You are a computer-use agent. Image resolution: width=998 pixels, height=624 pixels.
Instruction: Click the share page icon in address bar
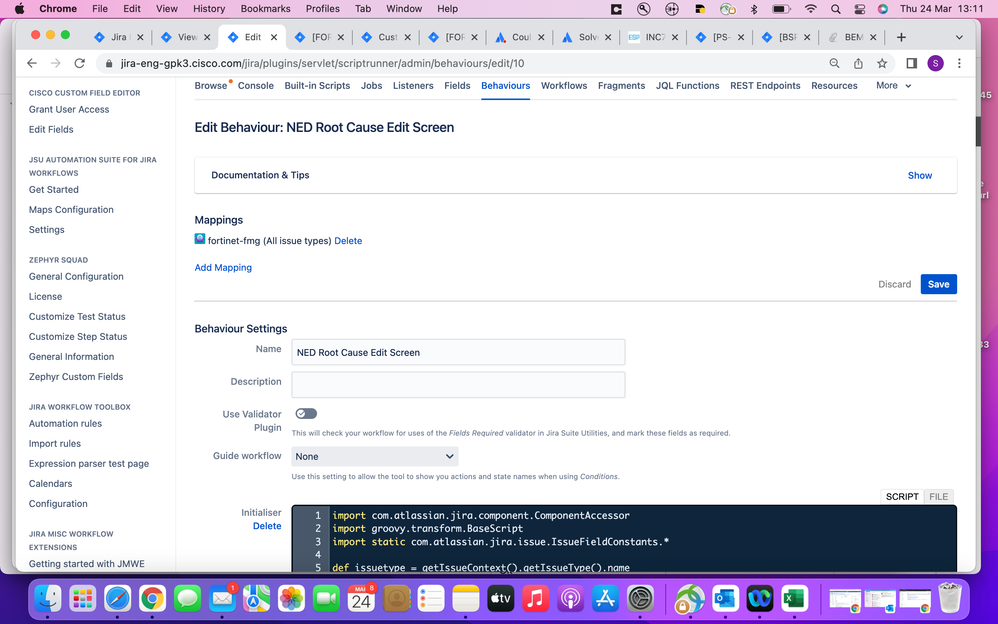858,63
